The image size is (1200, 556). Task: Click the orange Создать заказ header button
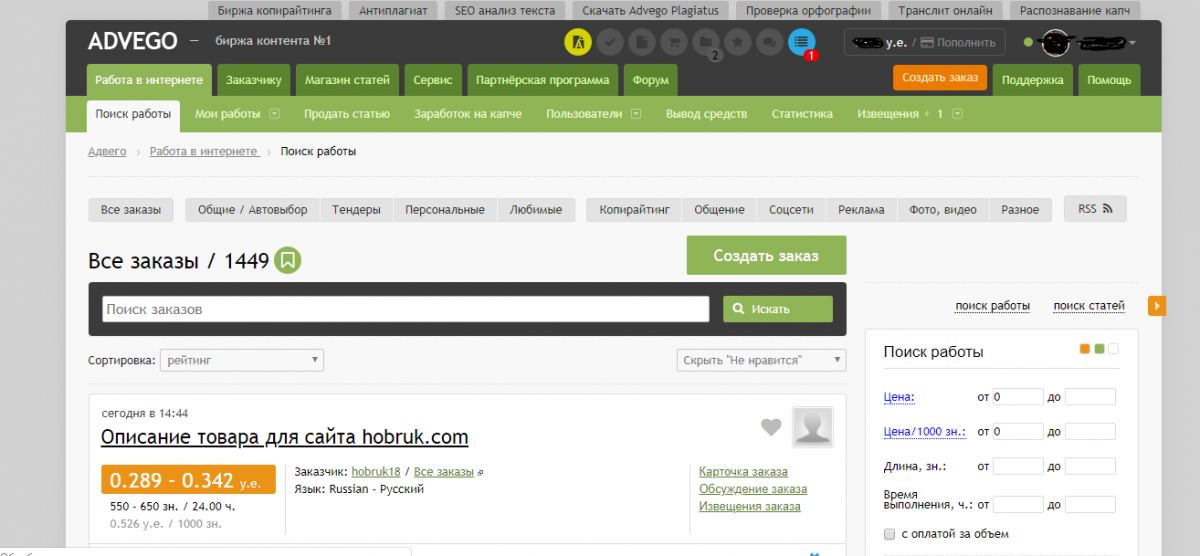[939, 78]
